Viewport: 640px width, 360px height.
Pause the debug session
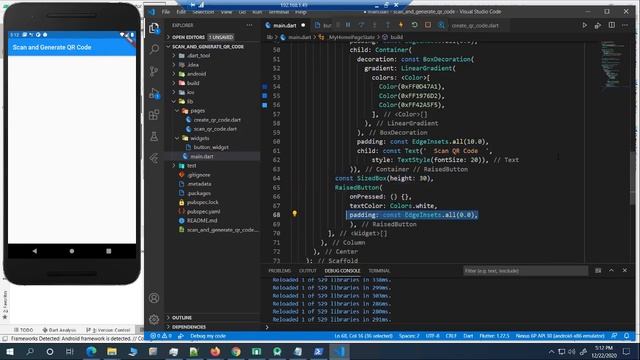(348, 25)
